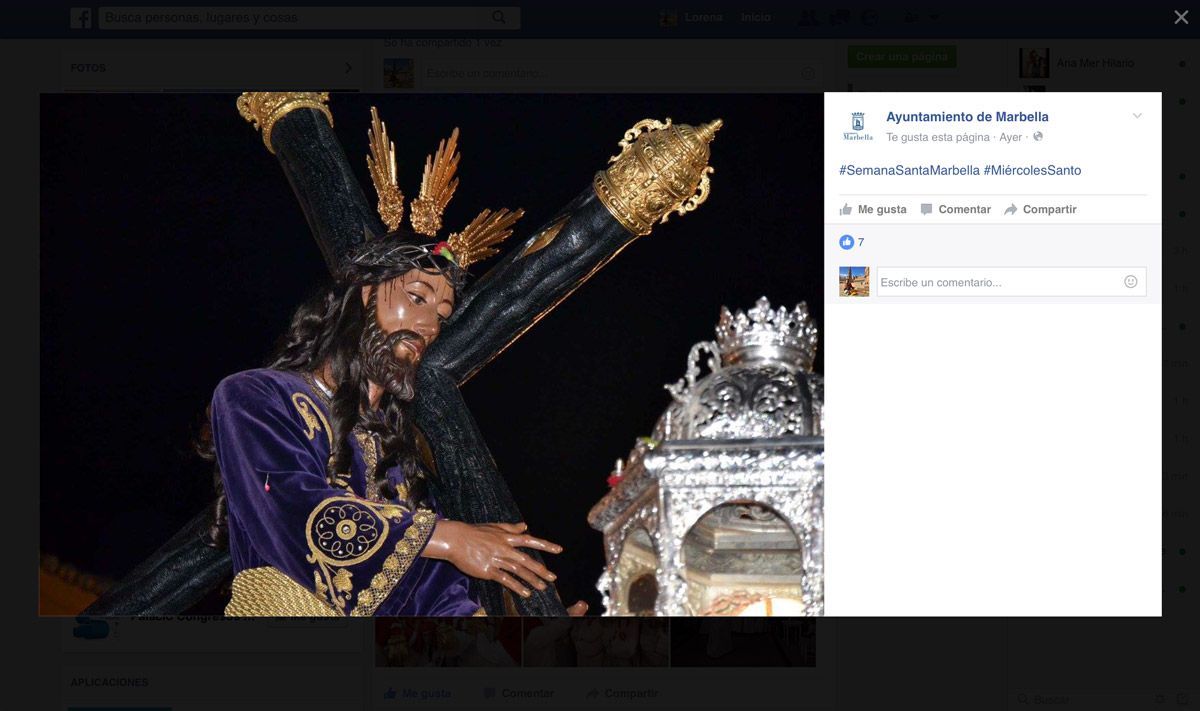View the 7 likes count
1200x711 pixels.
tap(861, 242)
